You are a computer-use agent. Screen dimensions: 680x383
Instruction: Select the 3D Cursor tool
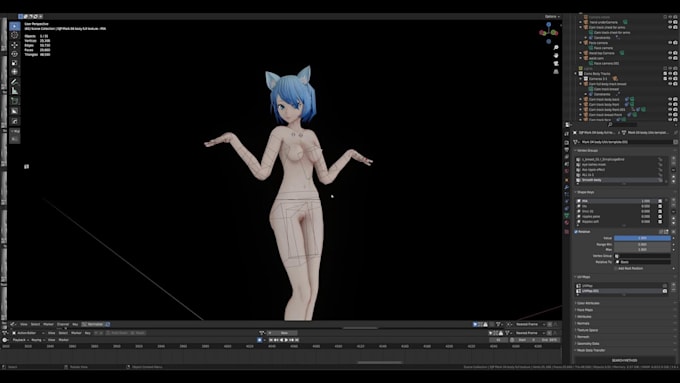14,35
